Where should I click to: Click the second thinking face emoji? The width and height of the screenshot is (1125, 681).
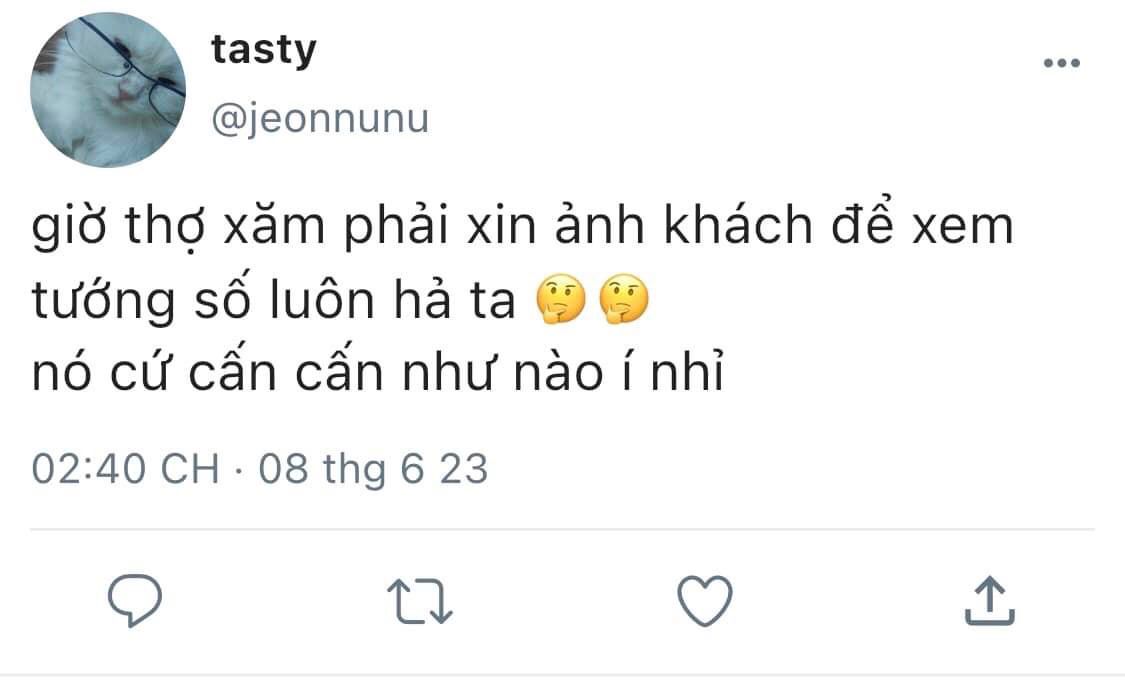[x=623, y=299]
